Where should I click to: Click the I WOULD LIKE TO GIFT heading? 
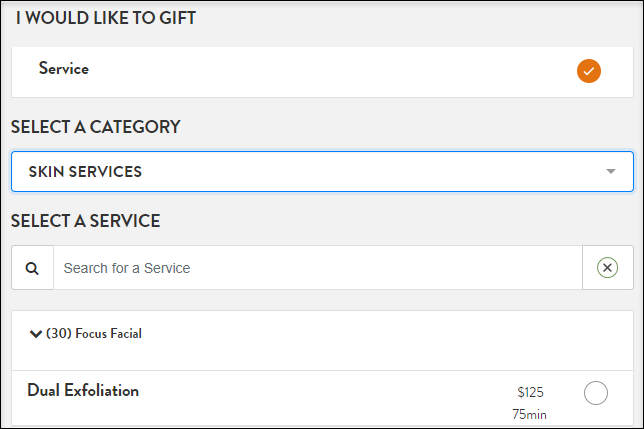click(x=106, y=18)
